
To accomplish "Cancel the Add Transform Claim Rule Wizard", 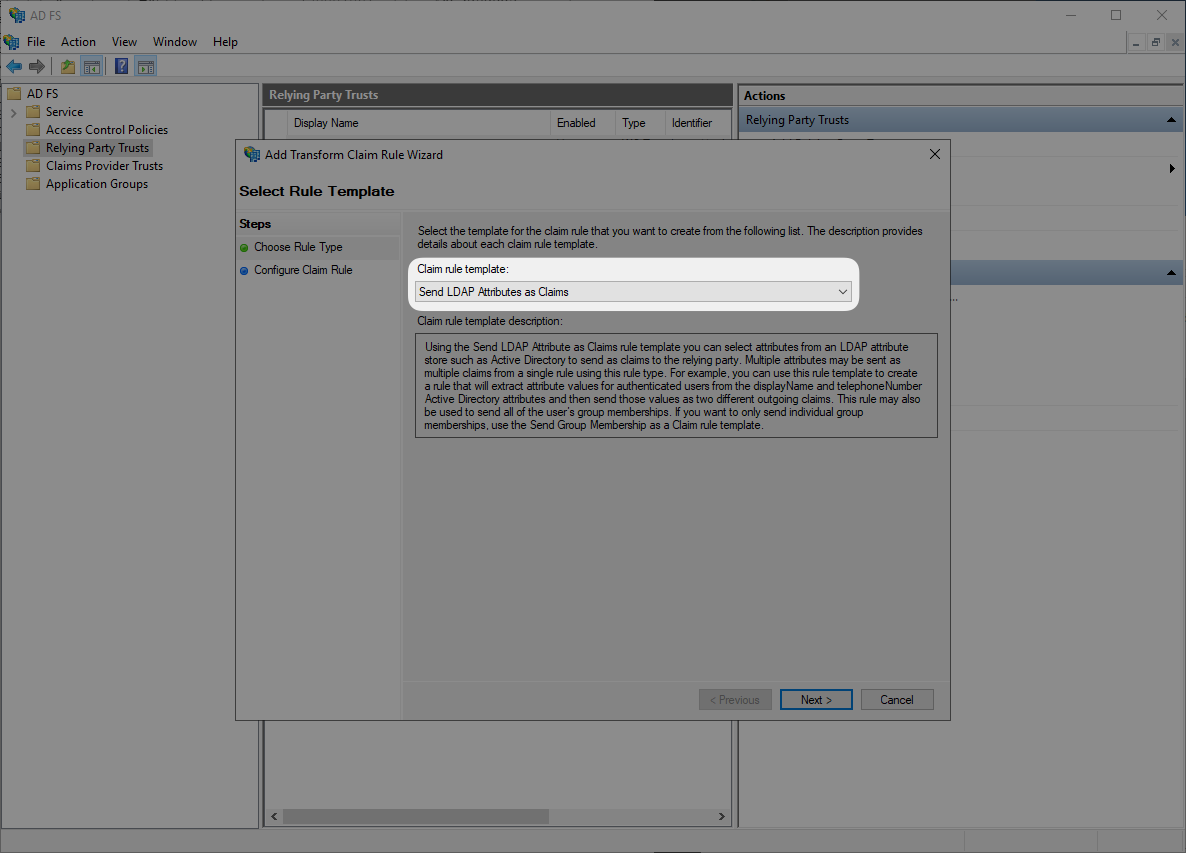I will click(x=897, y=699).
